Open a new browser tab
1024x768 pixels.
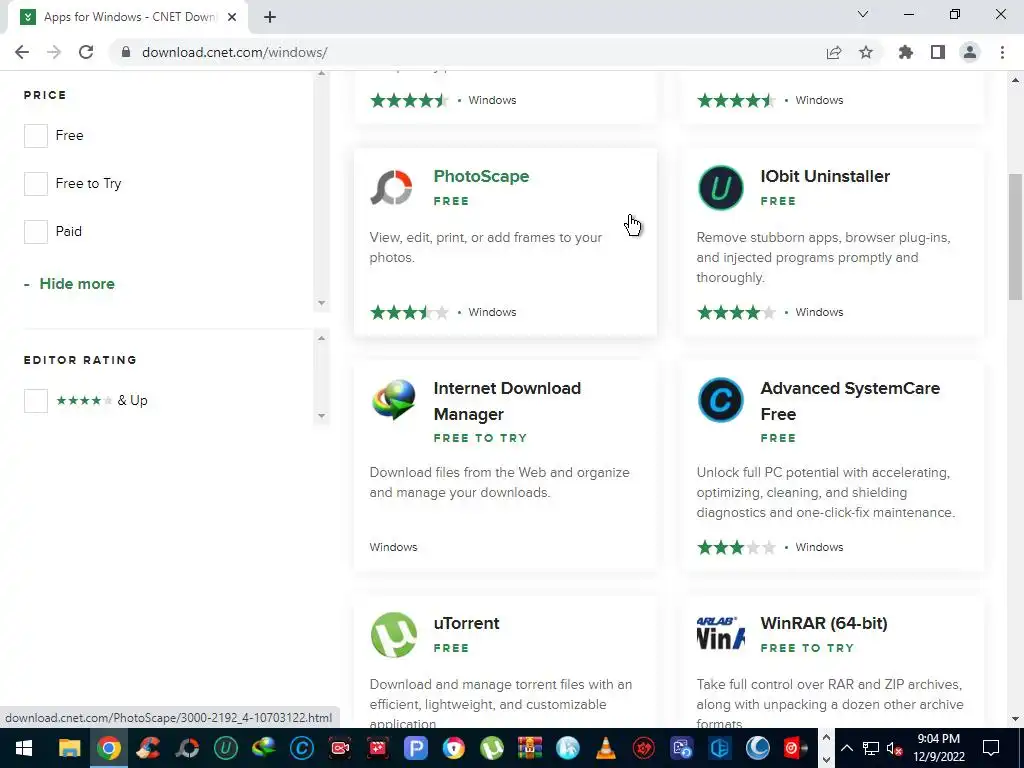point(270,17)
